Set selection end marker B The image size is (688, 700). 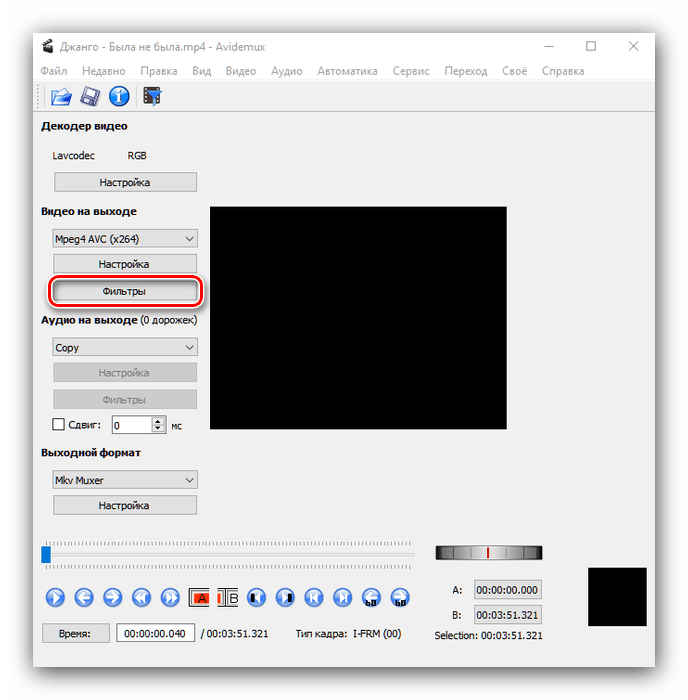click(x=228, y=597)
